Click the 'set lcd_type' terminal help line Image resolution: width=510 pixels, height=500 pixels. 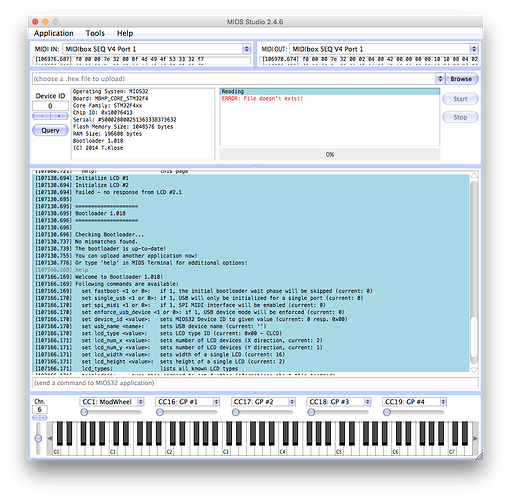coord(182,333)
